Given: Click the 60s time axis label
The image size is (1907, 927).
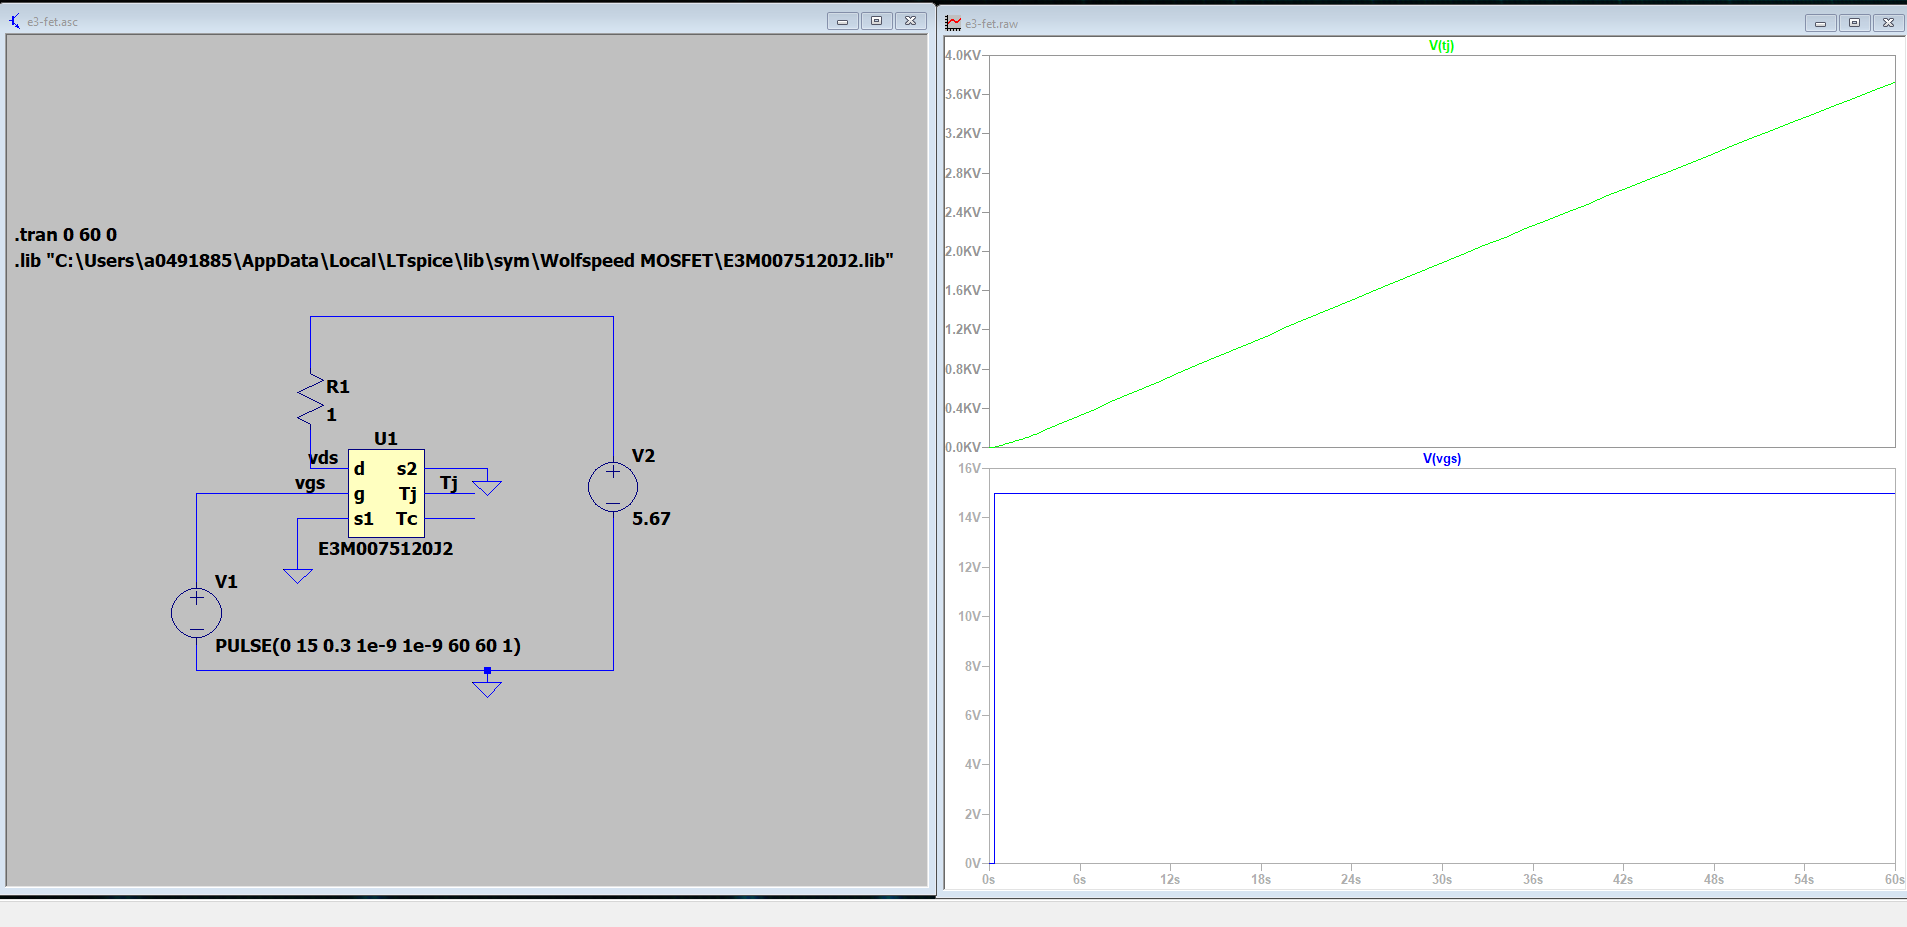Looking at the screenshot, I should [1894, 879].
